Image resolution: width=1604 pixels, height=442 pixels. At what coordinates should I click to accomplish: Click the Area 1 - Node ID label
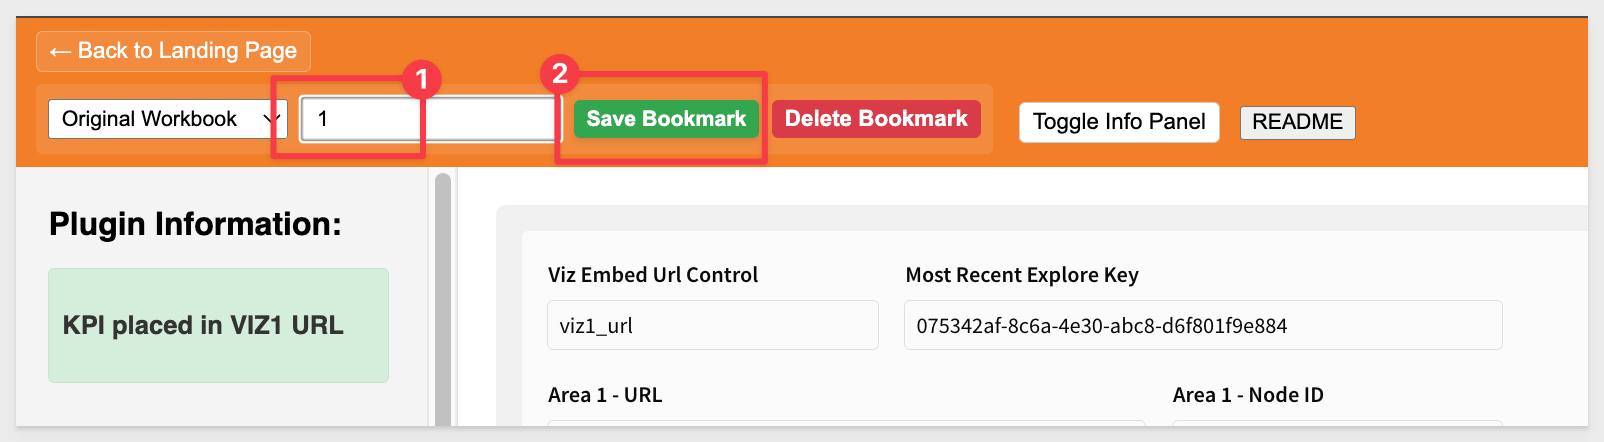[1248, 395]
